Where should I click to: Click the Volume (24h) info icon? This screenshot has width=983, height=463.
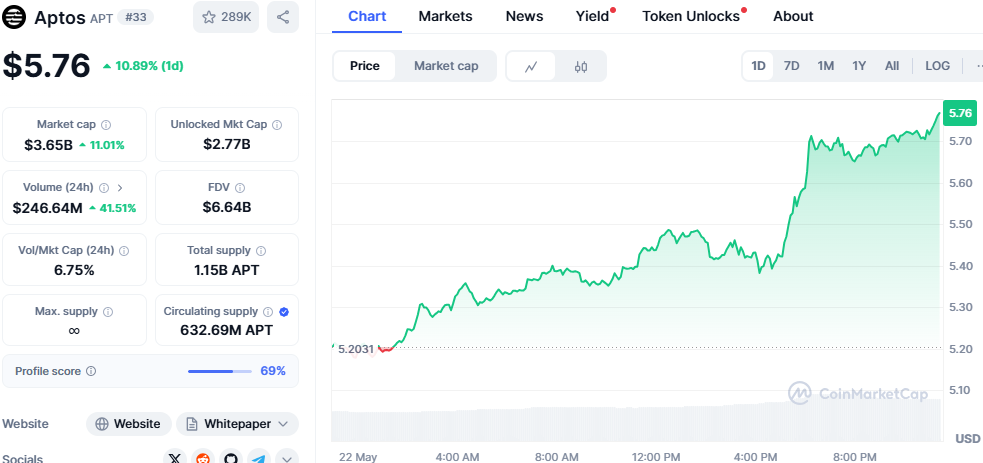(104, 187)
